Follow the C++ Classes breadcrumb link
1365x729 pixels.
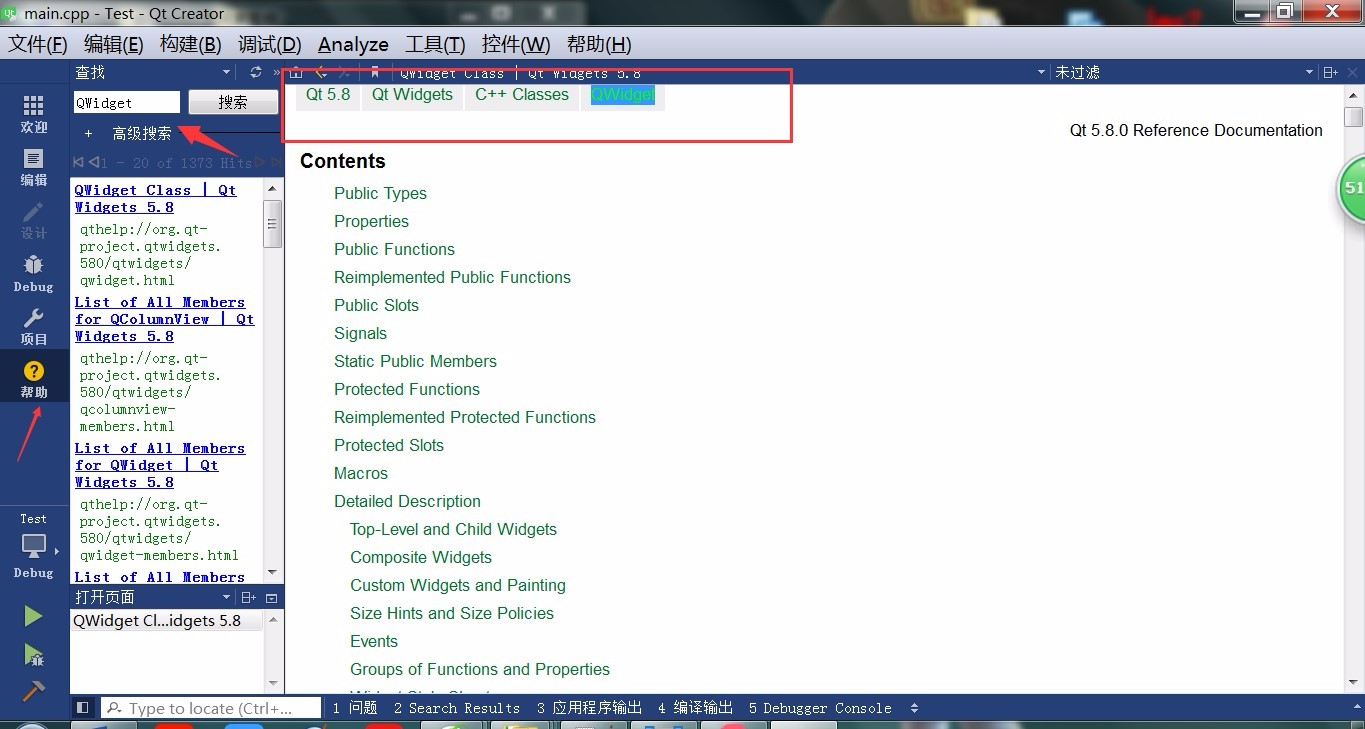[522, 95]
